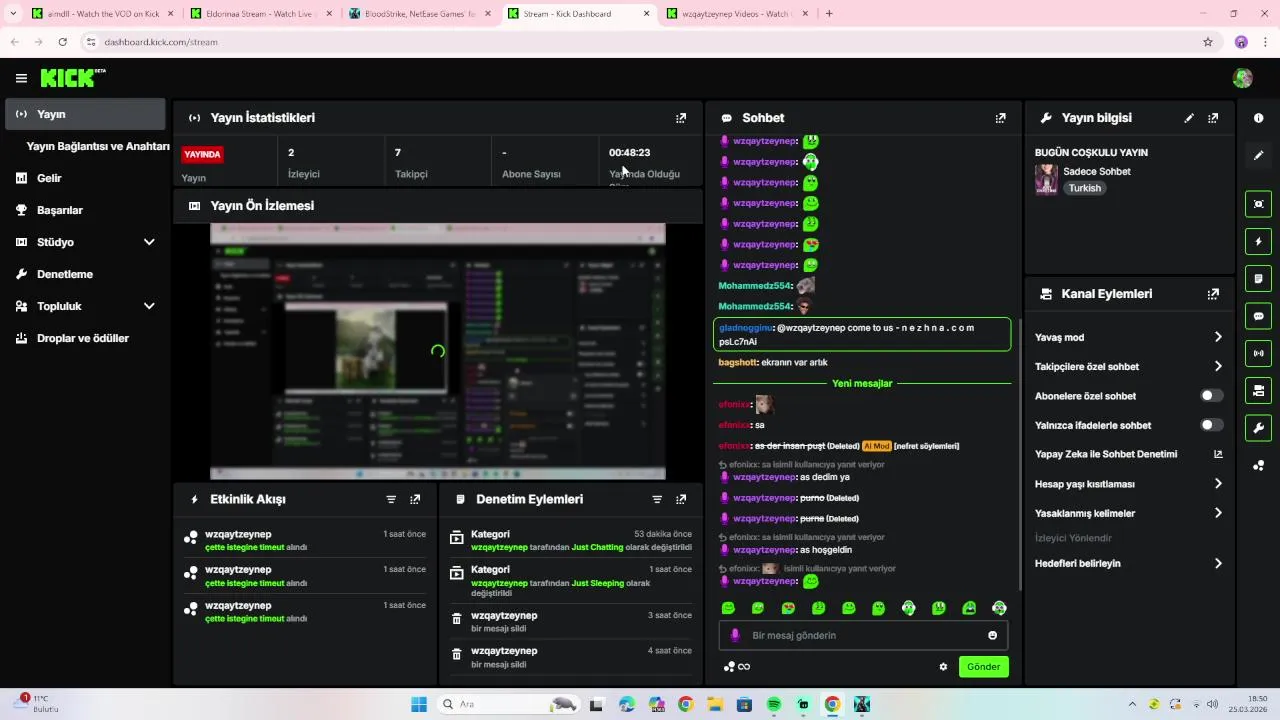Open Hesap yaşı kısıtlaması options
This screenshot has width=1280, height=720.
coord(1129,484)
